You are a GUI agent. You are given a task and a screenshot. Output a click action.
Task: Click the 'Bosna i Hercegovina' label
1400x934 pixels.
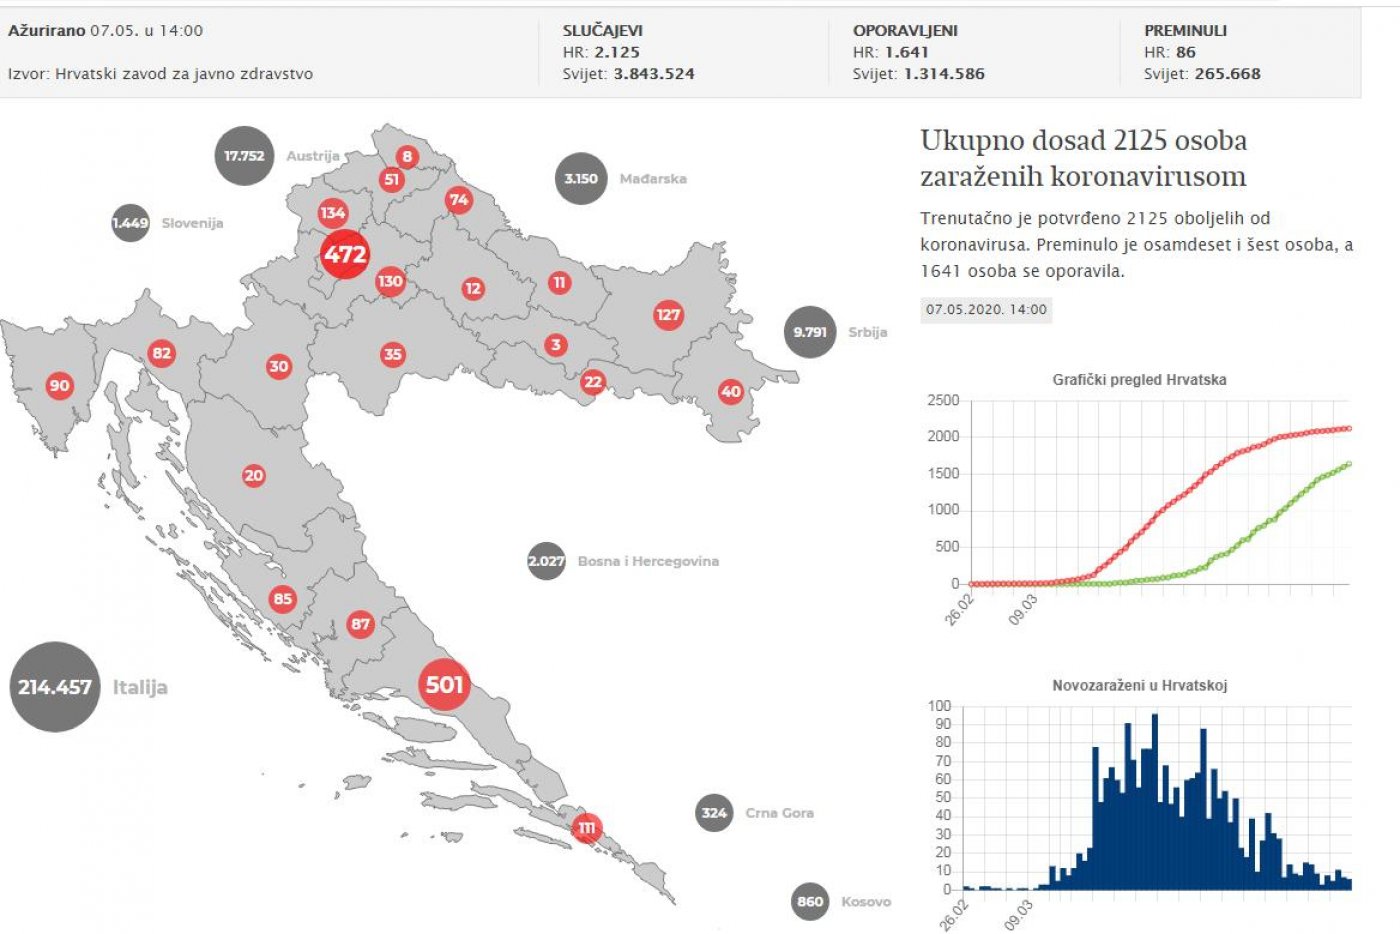[648, 561]
